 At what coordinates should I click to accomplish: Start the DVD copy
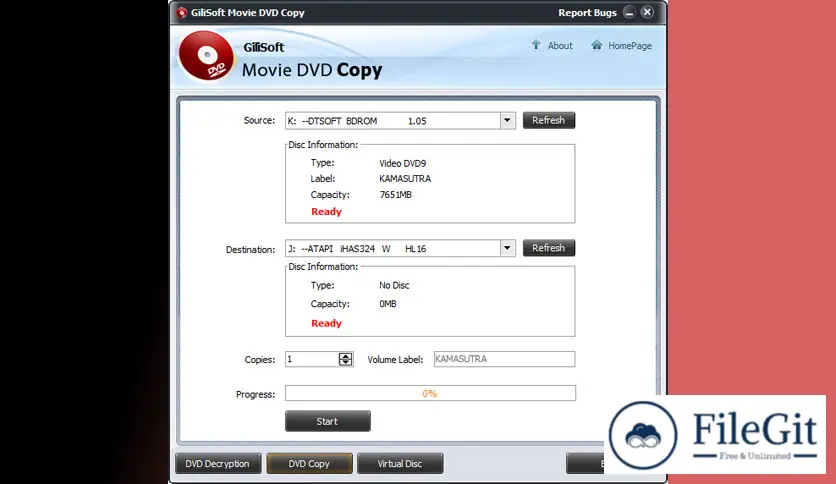tap(327, 421)
